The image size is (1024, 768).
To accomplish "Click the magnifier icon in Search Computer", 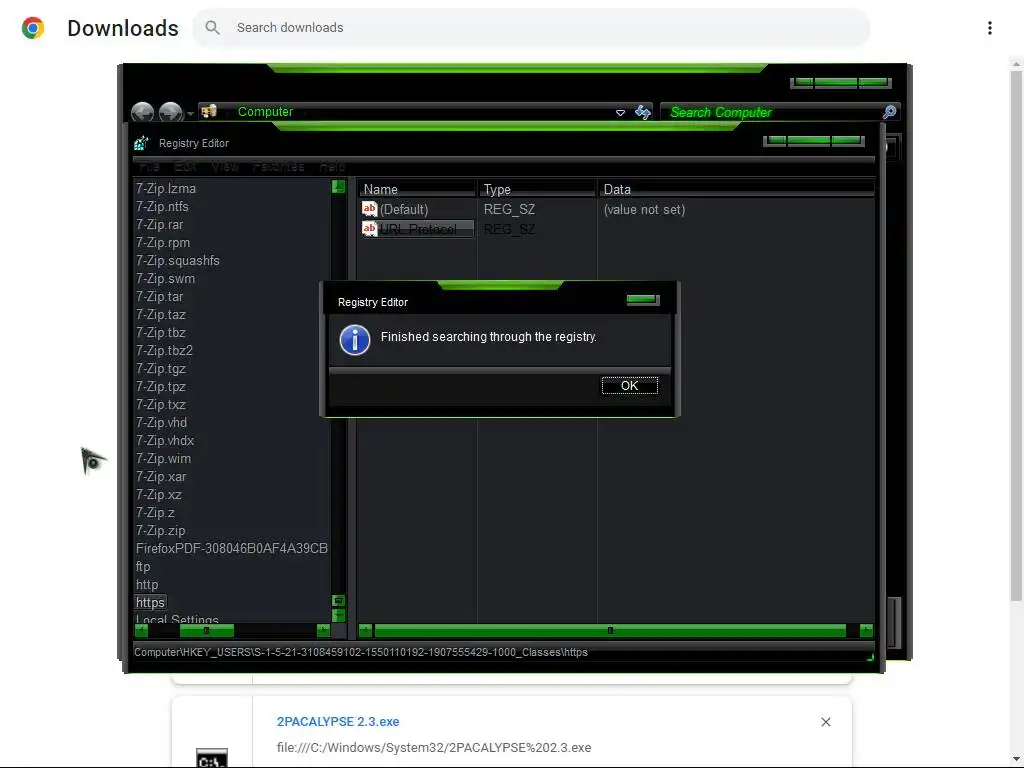I will click(889, 112).
